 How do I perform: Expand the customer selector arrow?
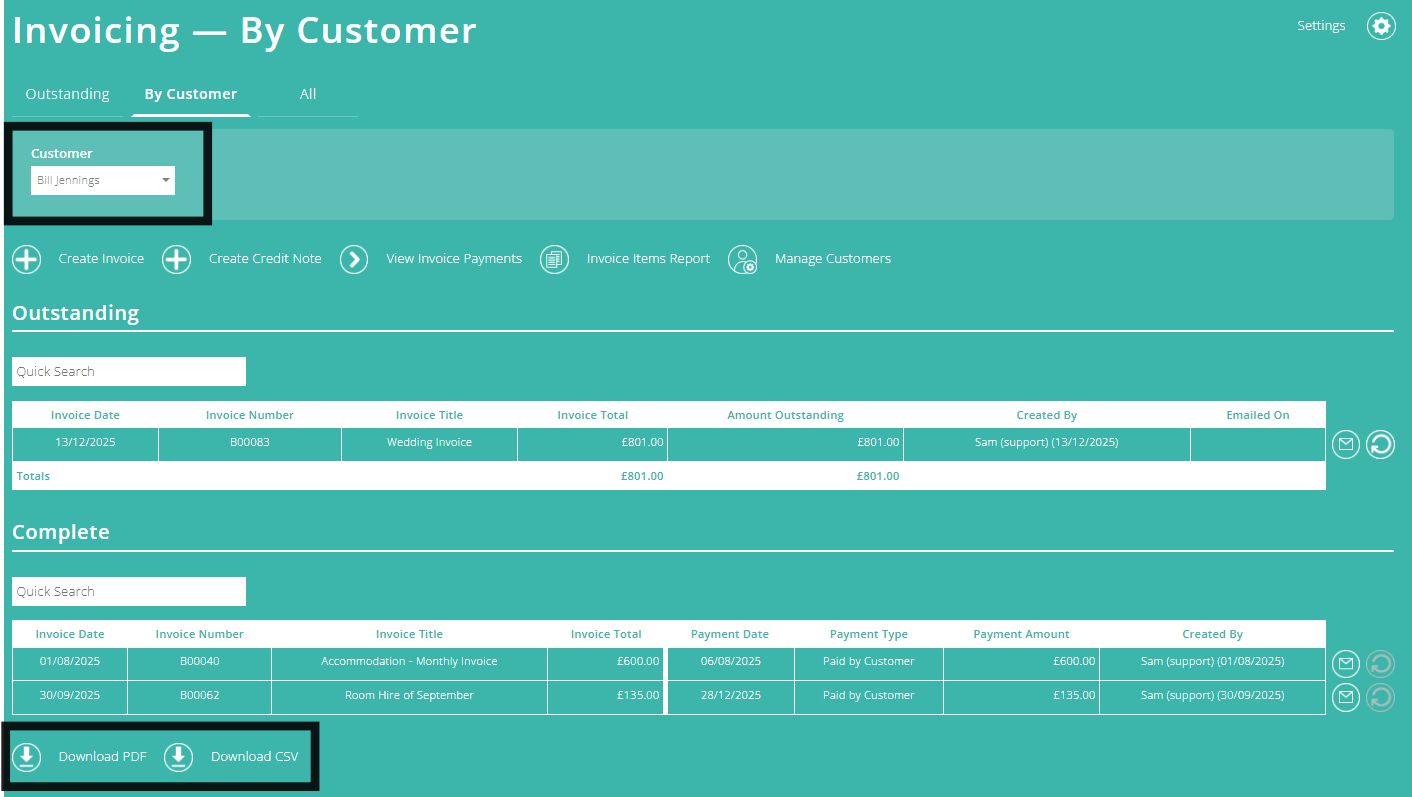pos(166,180)
